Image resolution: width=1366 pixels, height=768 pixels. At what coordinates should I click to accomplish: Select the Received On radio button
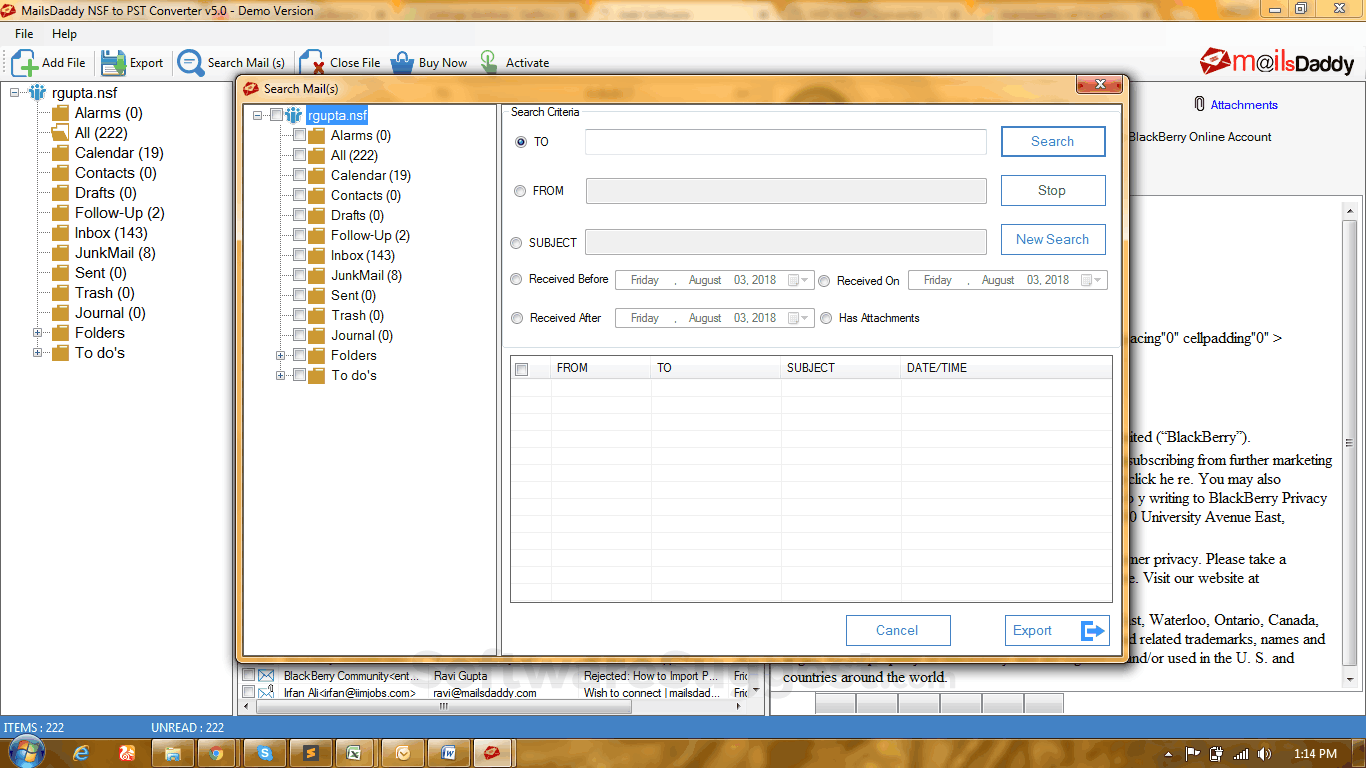pyautogui.click(x=825, y=281)
